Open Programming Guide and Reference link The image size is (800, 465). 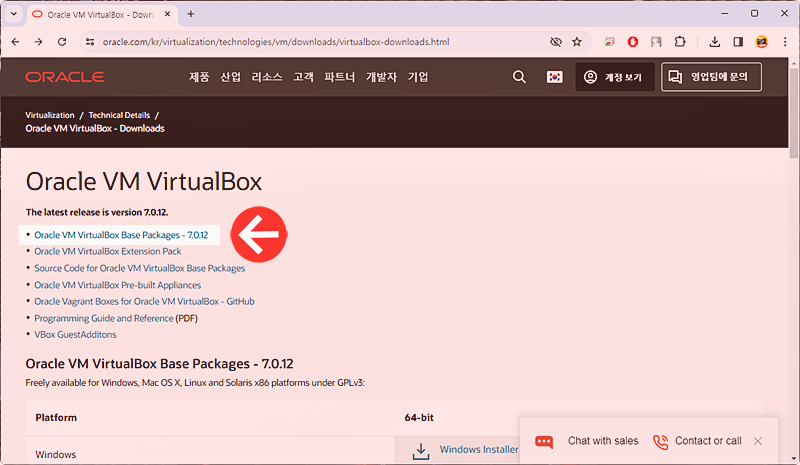104,318
